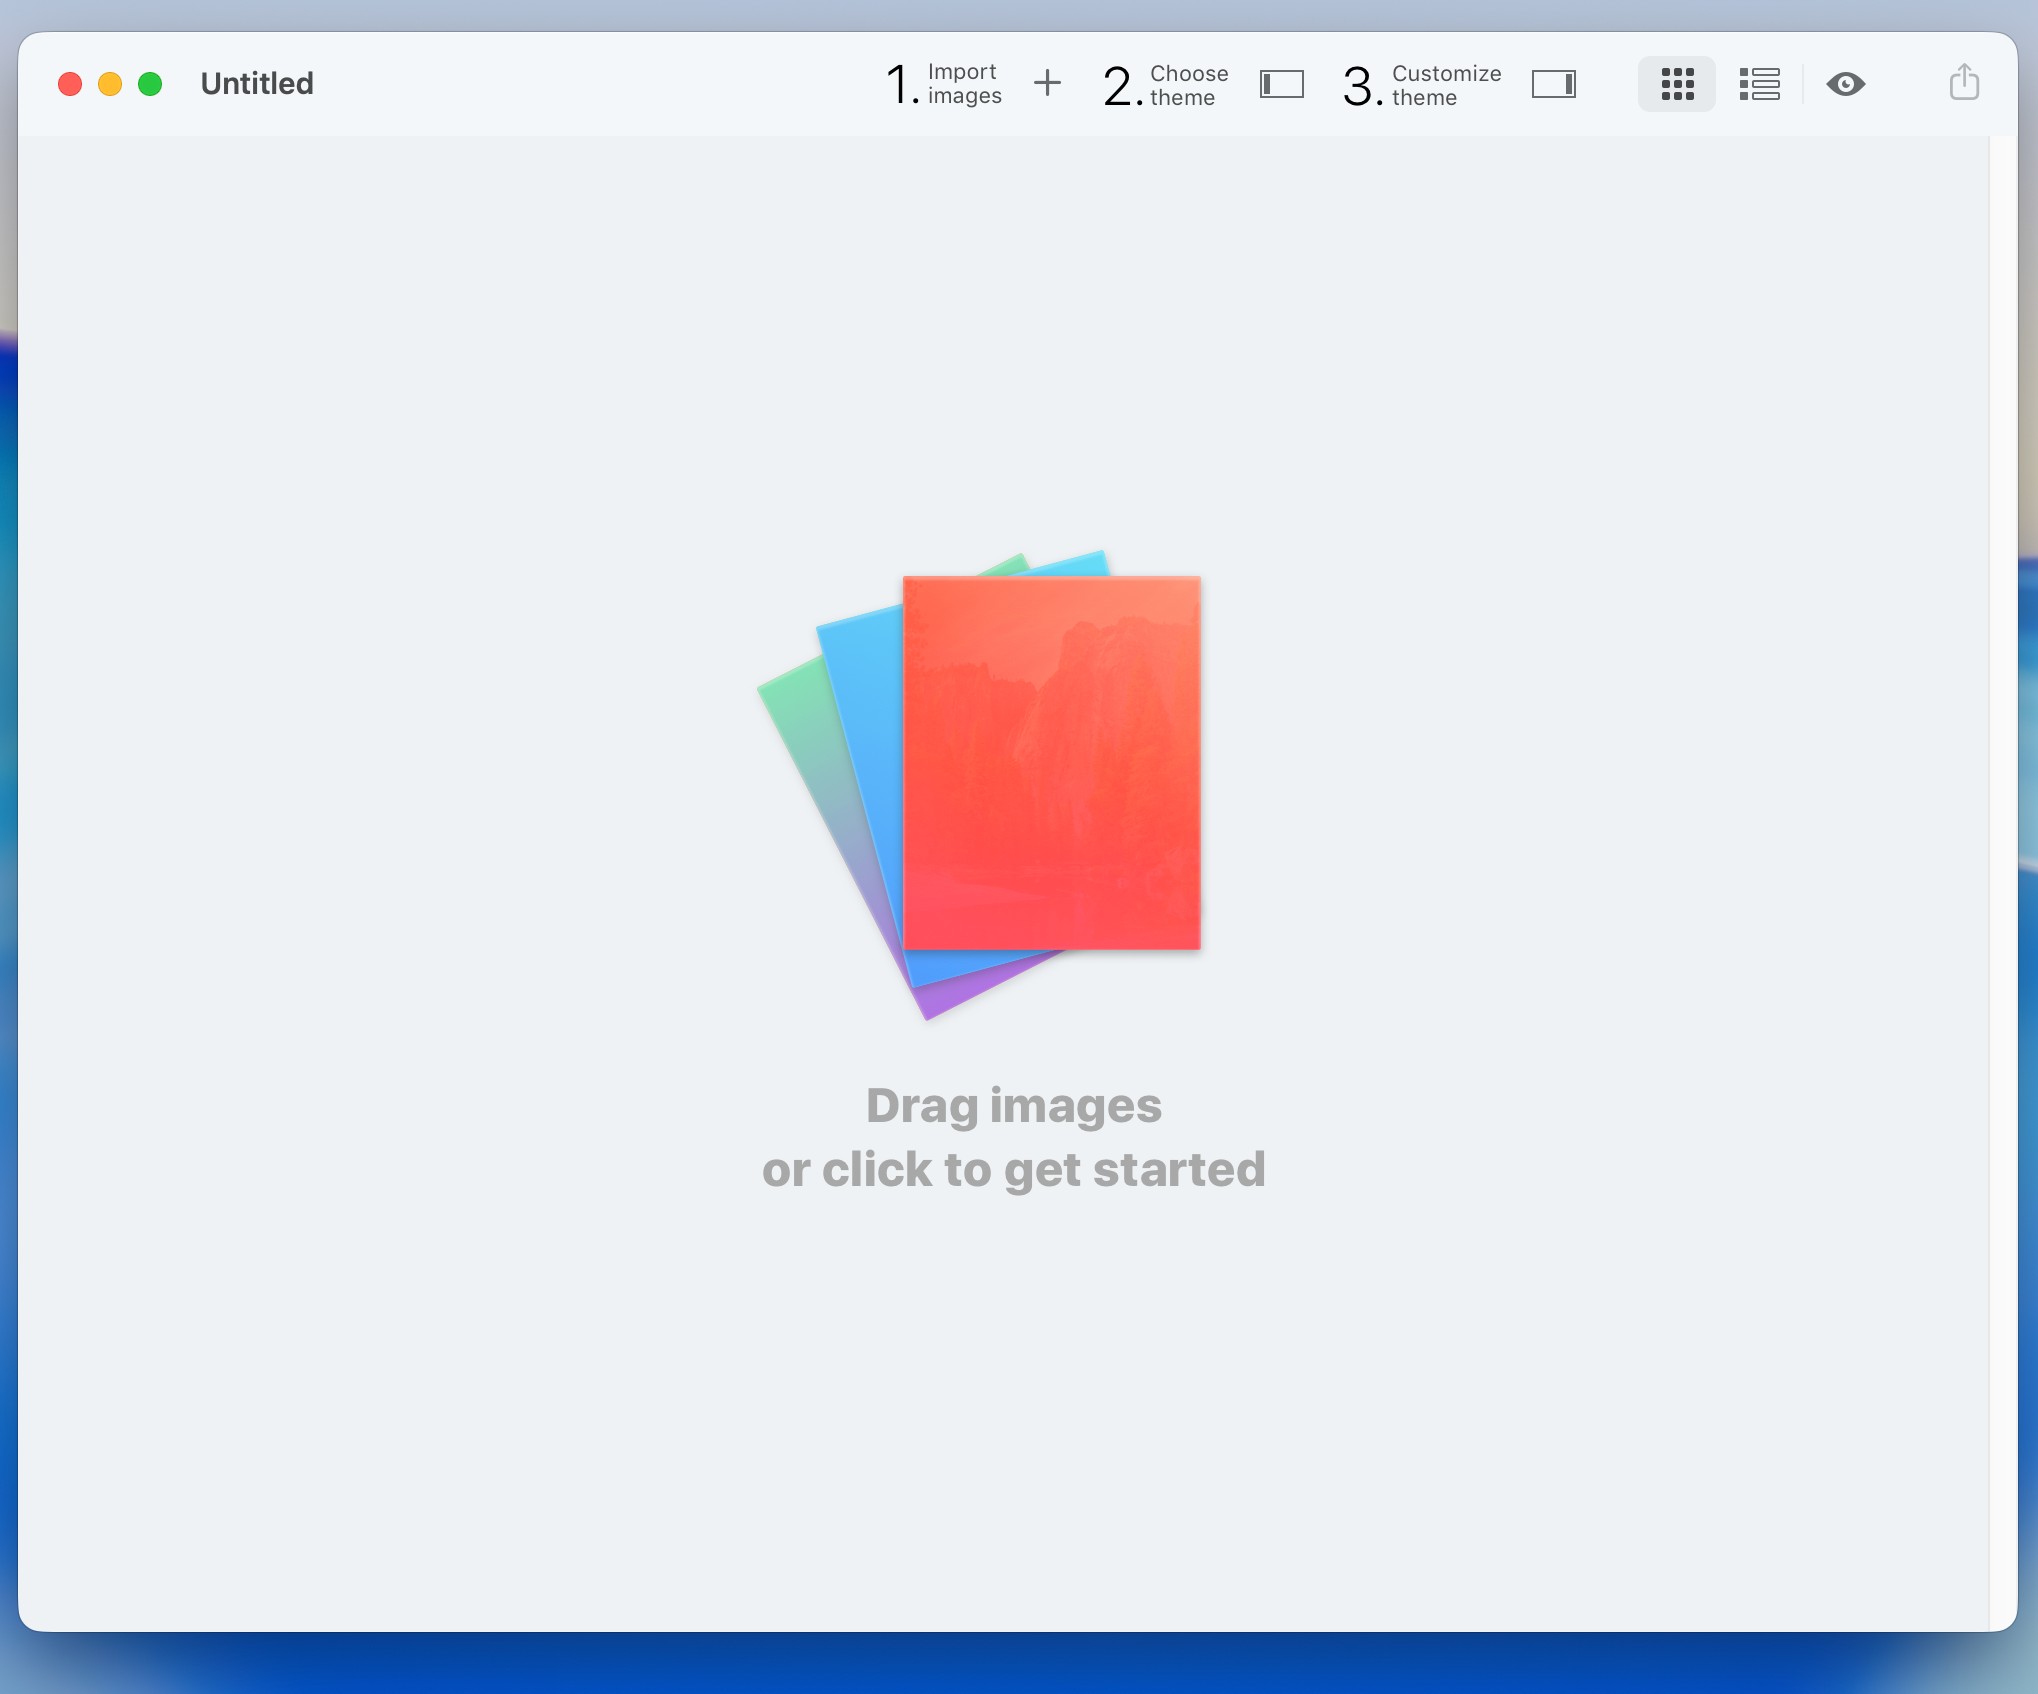Close the Untitled window with red button

[x=70, y=84]
